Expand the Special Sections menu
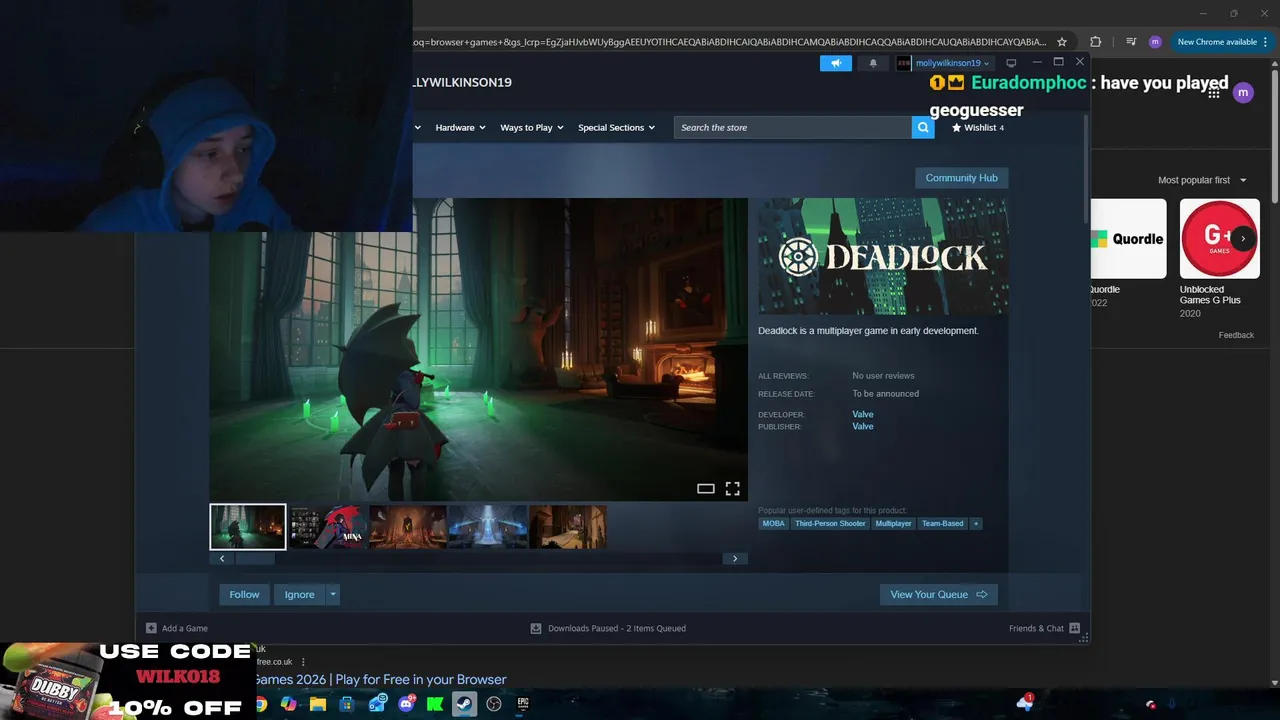This screenshot has width=1280, height=720. coord(616,128)
